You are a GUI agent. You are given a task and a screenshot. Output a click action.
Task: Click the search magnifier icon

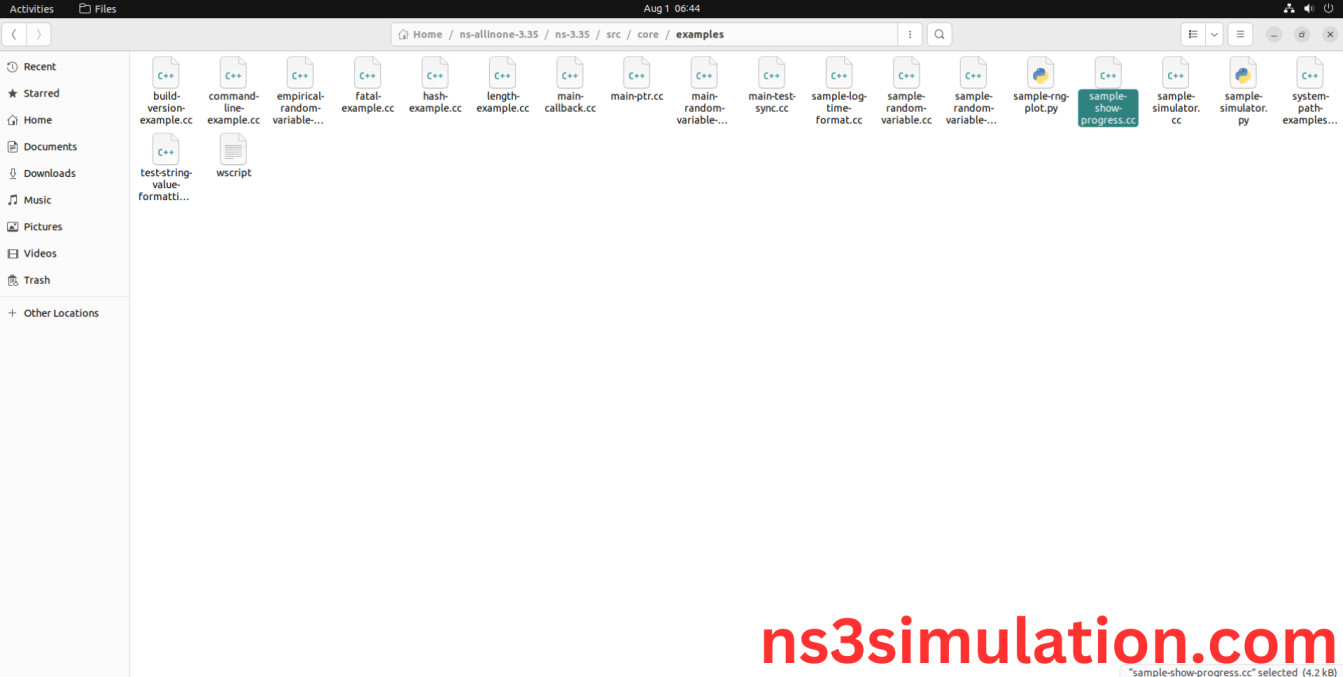click(x=939, y=34)
